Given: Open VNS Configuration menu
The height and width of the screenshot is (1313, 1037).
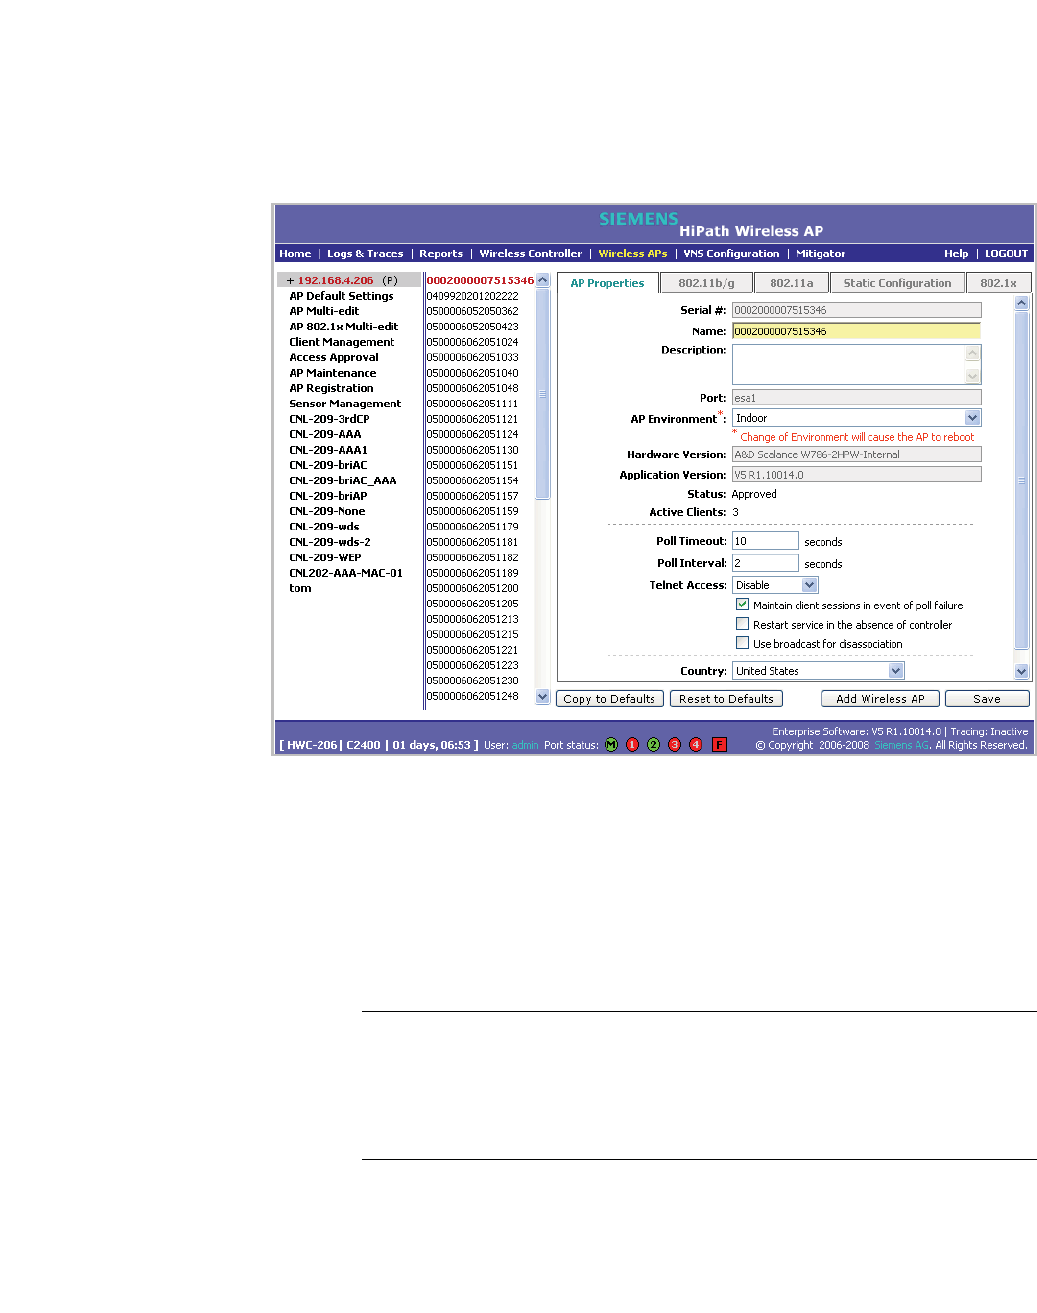Looking at the screenshot, I should tap(731, 254).
